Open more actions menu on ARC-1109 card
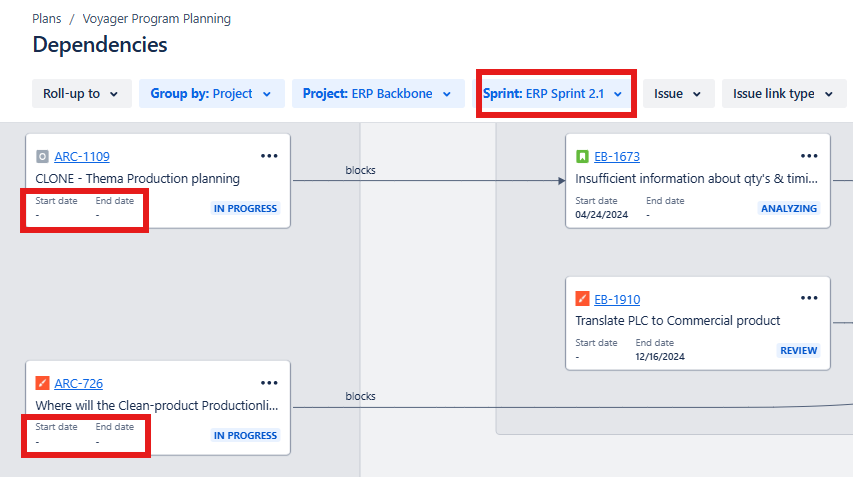Screen dimensions: 853x477 click(x=269, y=156)
